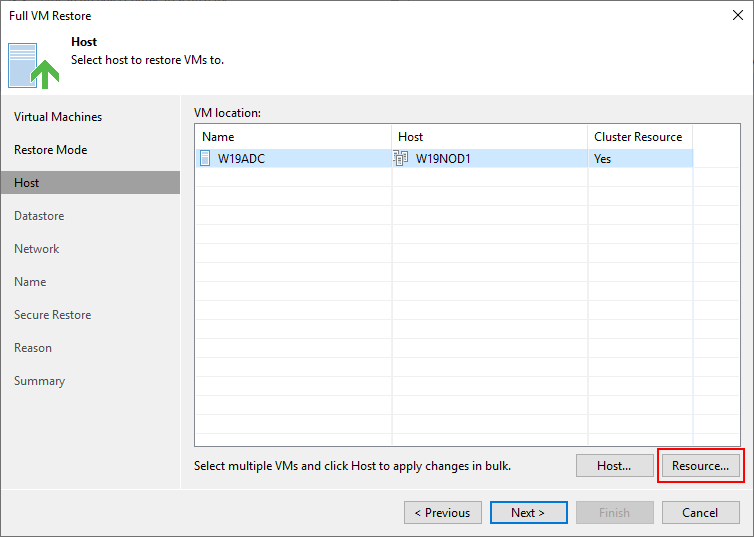Go back with the Previous button
Viewport: 754px width, 537px height.
click(x=442, y=512)
